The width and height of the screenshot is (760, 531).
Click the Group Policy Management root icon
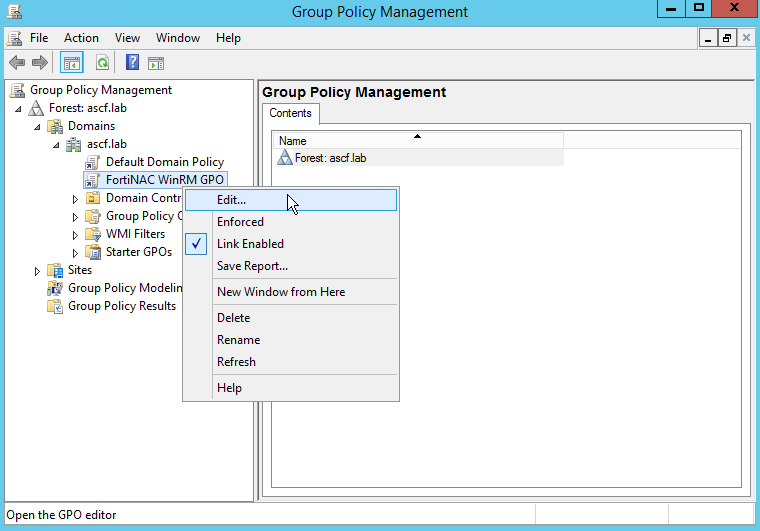[x=17, y=90]
